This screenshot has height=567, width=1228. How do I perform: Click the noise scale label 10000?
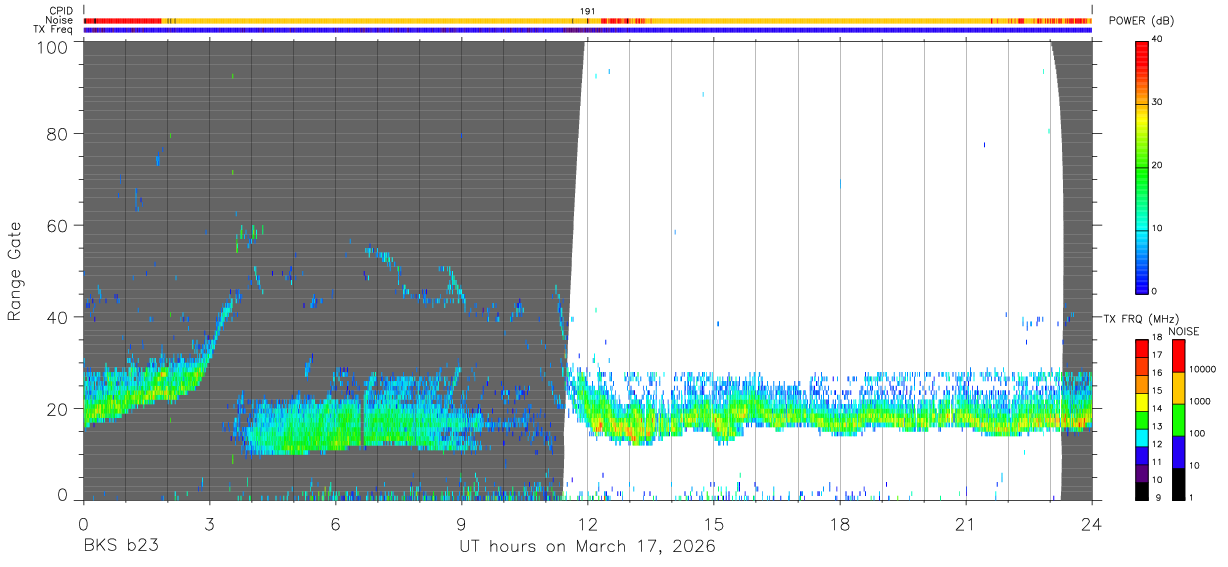click(1204, 369)
